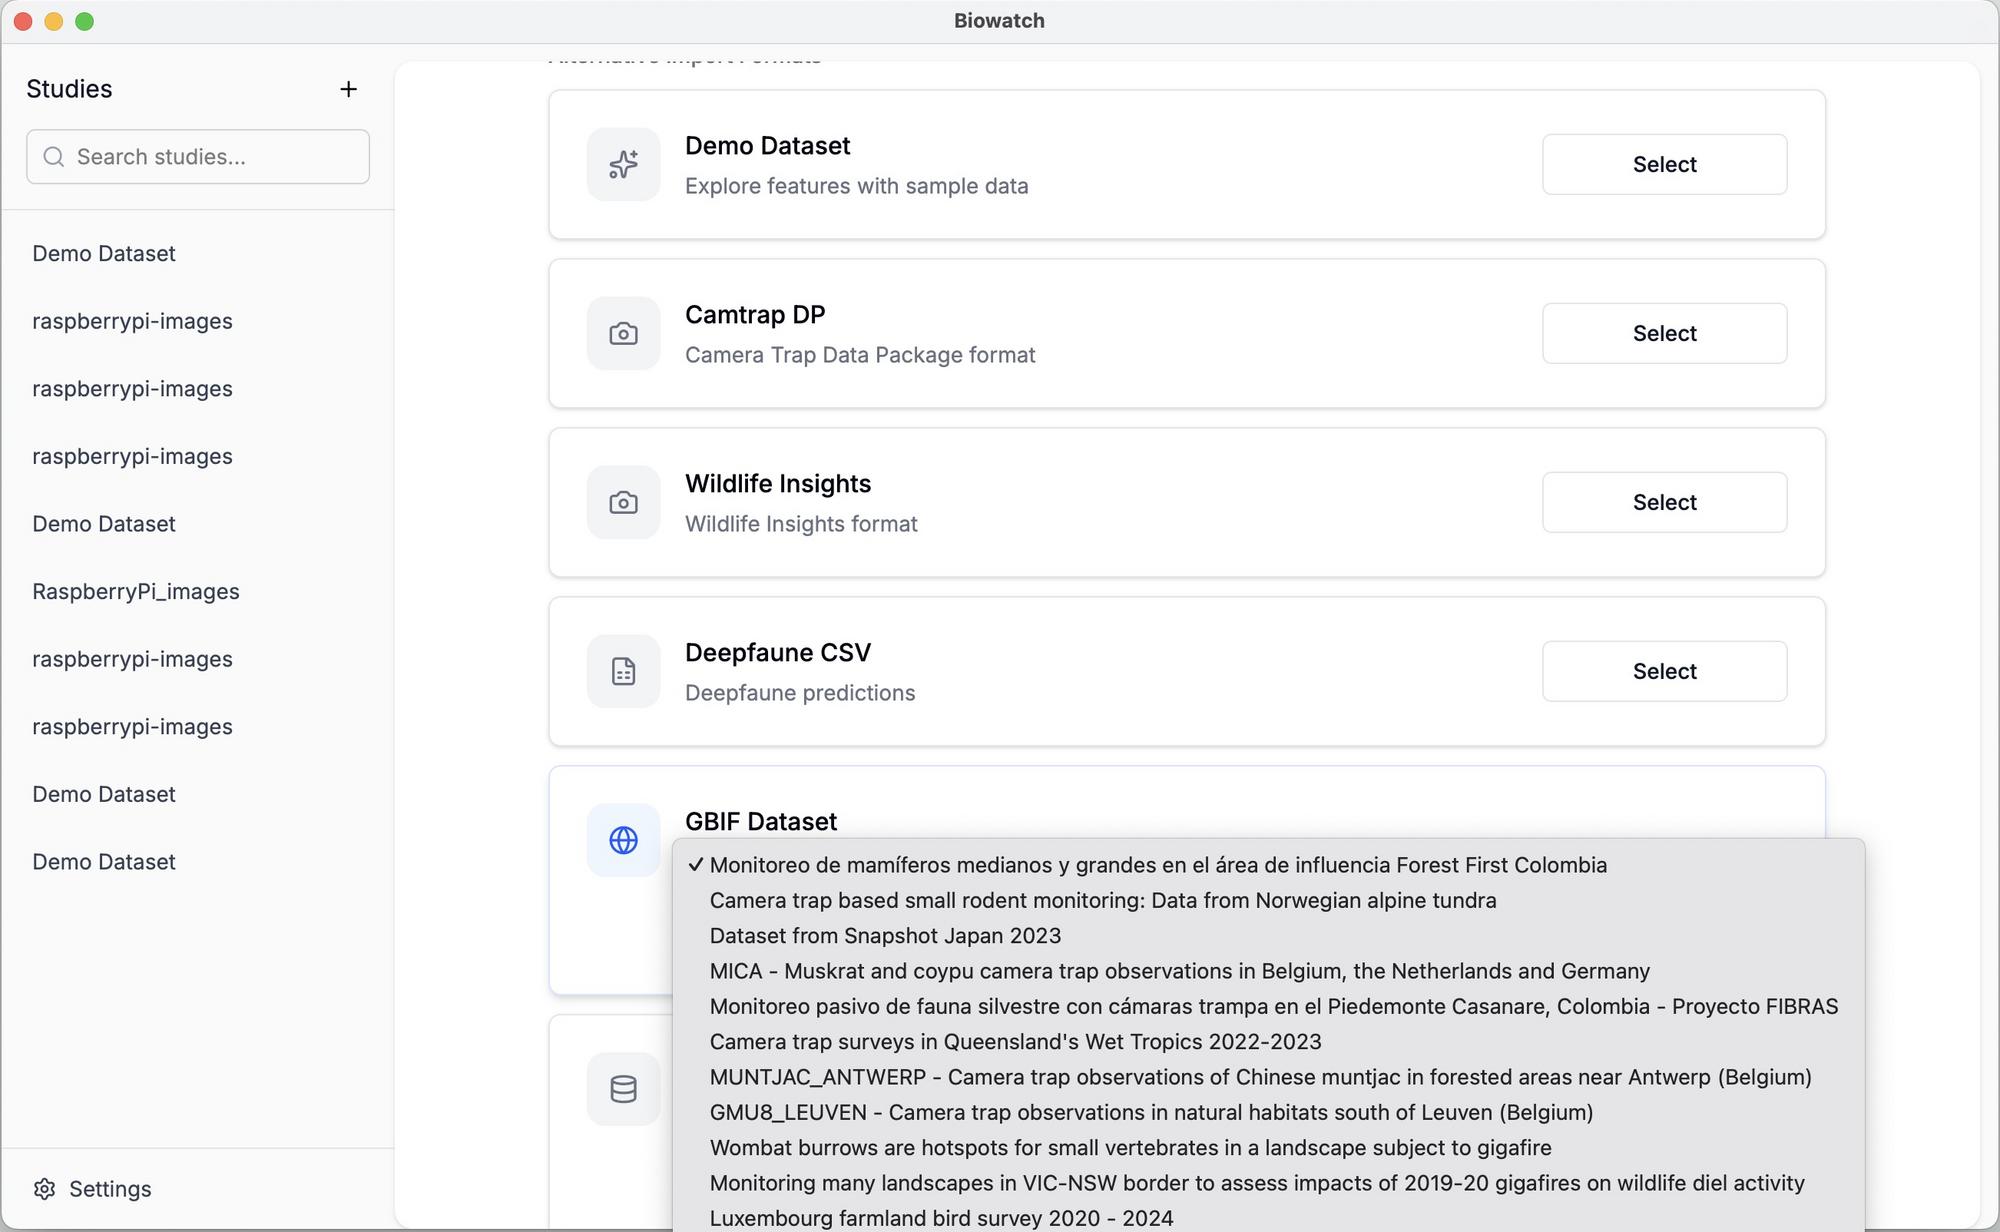Viewport: 2000px width, 1232px height.
Task: Open Settings in the sidebar
Action: (x=92, y=1189)
